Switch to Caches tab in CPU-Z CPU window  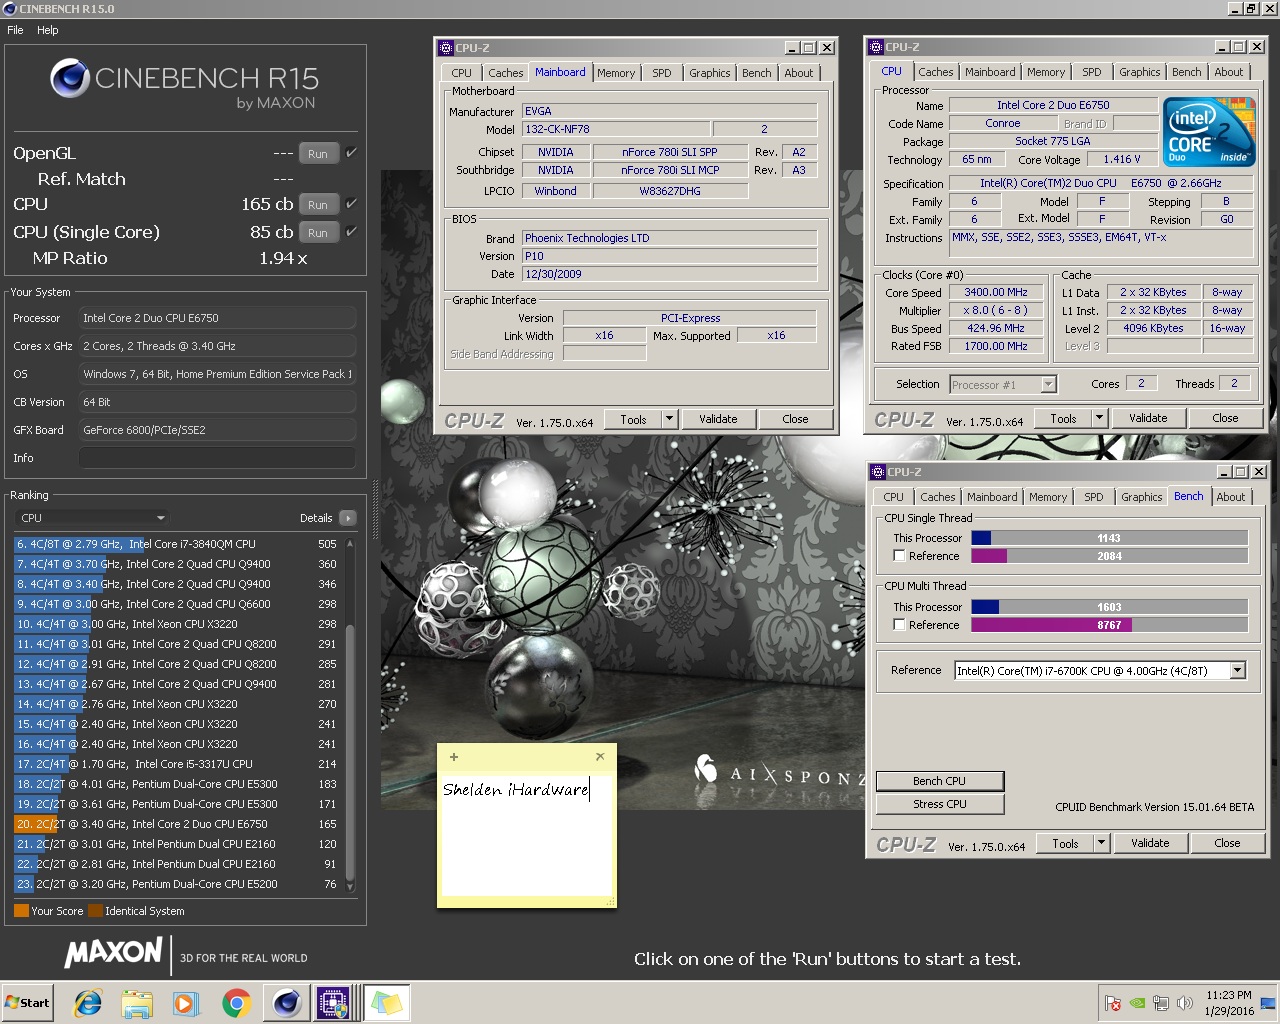[936, 72]
